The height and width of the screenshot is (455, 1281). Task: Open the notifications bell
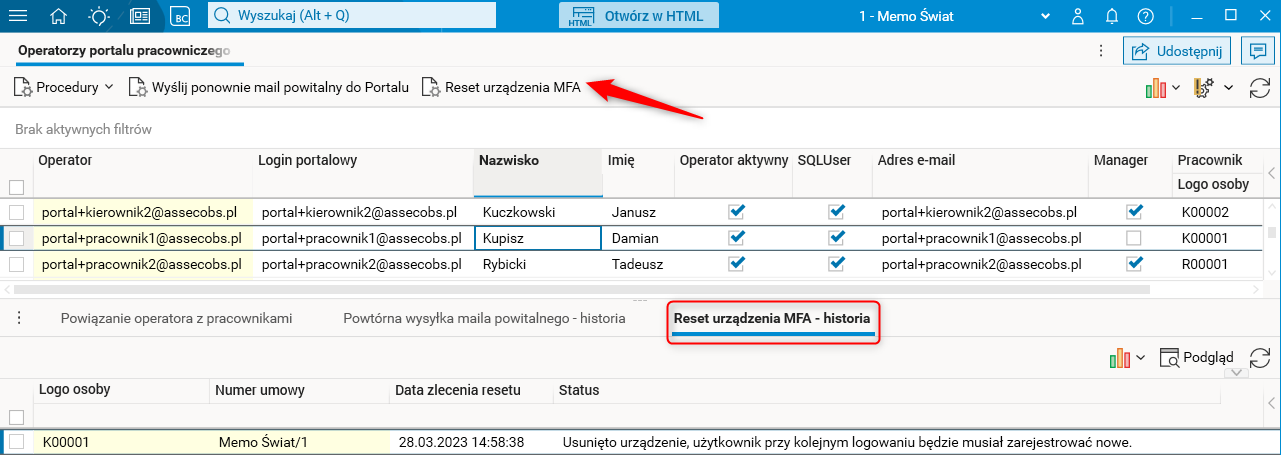1111,15
